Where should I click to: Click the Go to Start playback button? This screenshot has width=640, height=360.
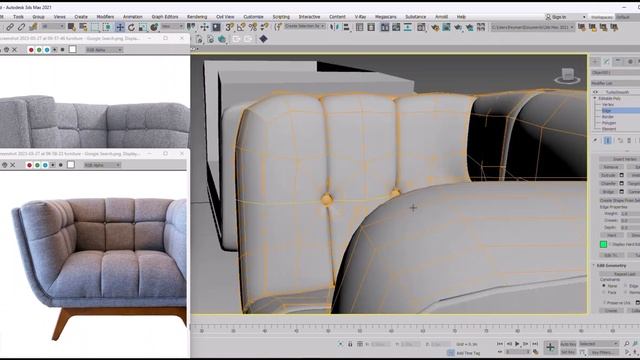pyautogui.click(x=500, y=344)
